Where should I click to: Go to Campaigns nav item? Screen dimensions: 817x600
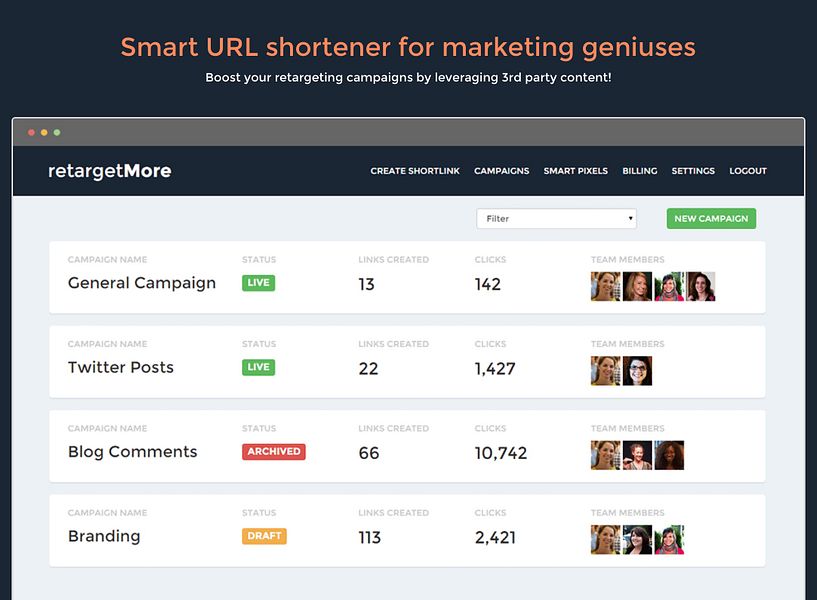501,171
